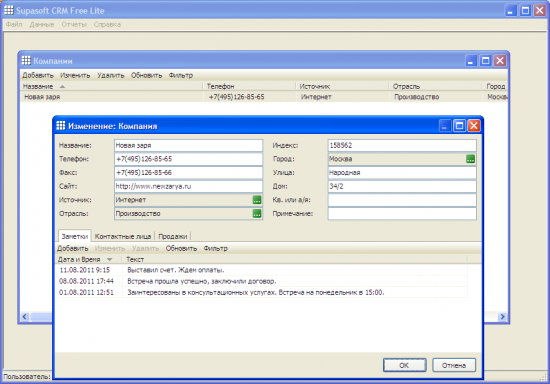Open the Справка menu
This screenshot has height=384, width=550.
(107, 24)
